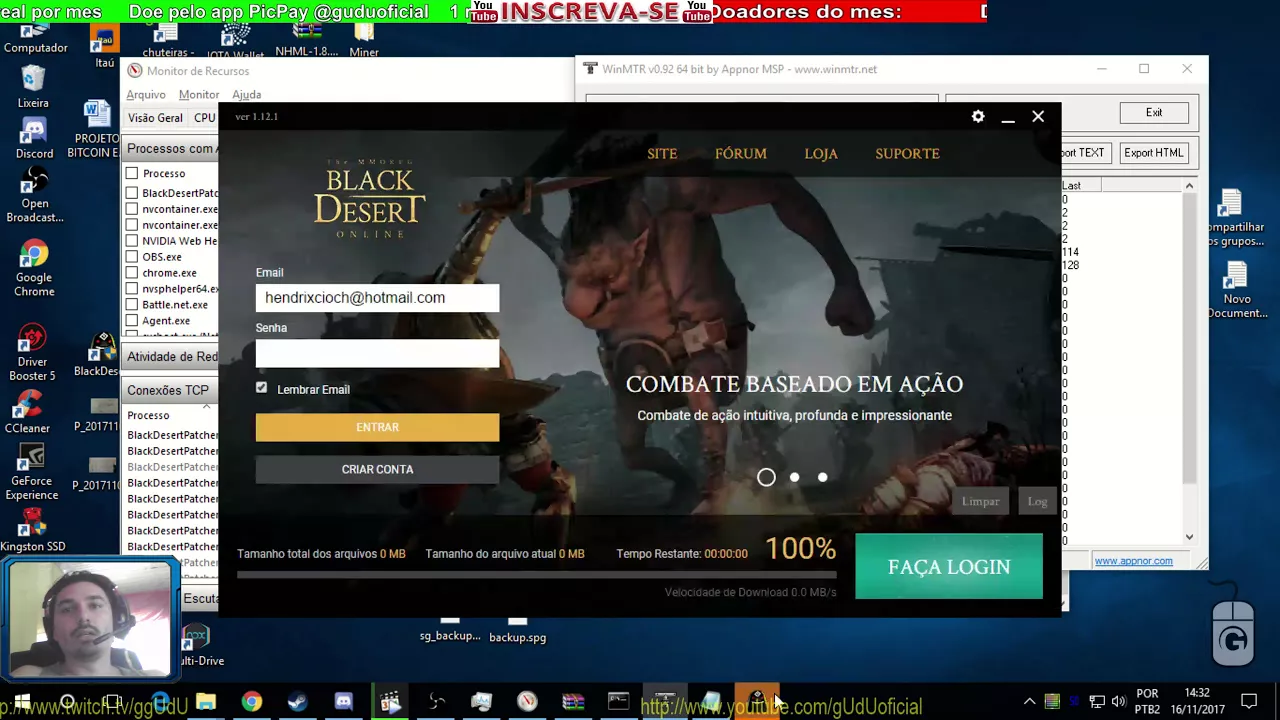Open the SUPORTE link in launcher
The image size is (1280, 720).
click(x=907, y=153)
